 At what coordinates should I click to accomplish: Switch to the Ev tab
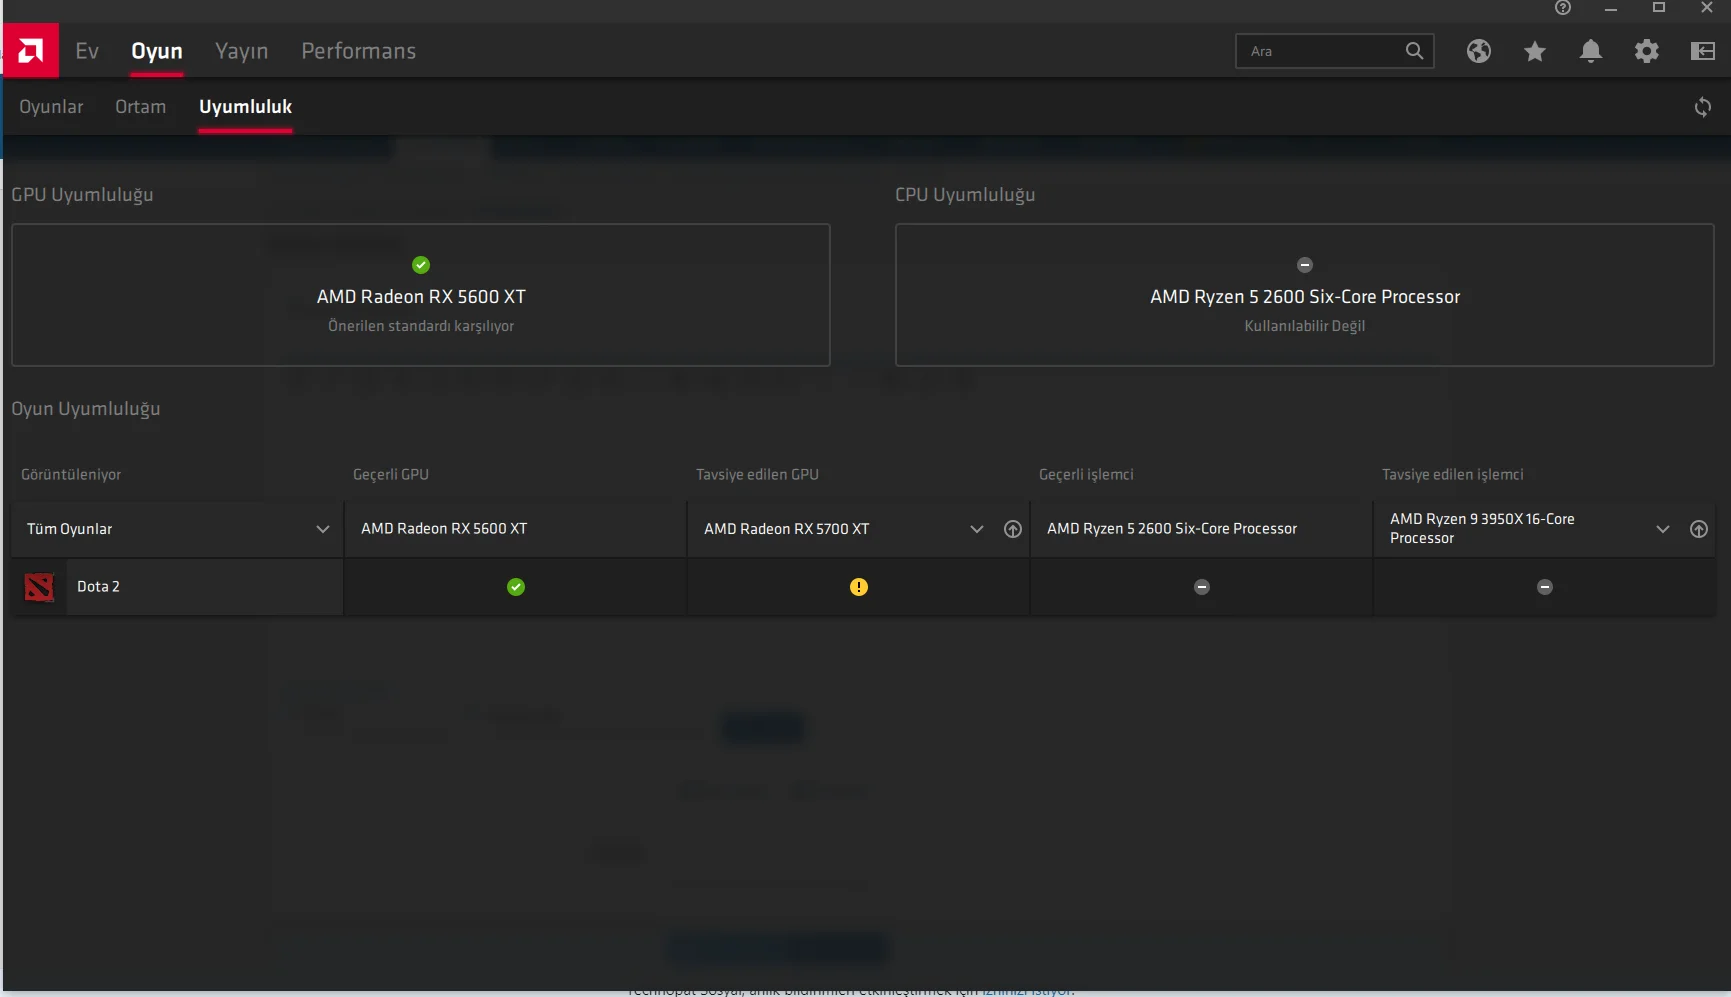(87, 51)
